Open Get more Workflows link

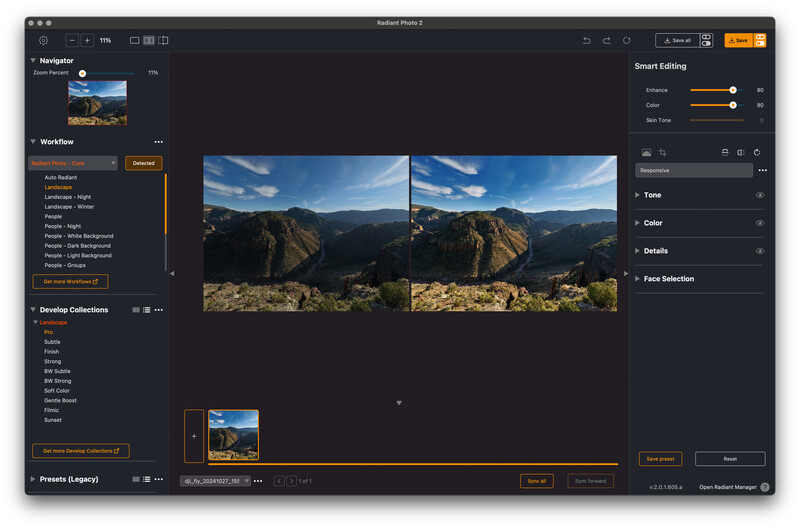click(70, 282)
